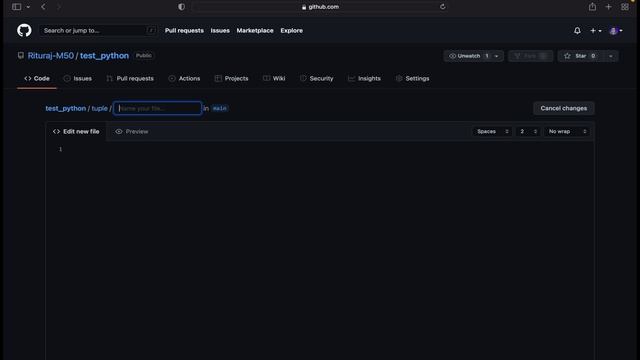Click the disabled Fork button
640x360 pixels.
531,56
